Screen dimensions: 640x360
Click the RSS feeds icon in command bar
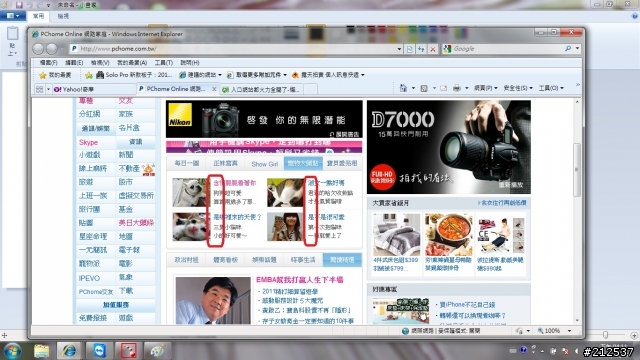click(x=424, y=88)
